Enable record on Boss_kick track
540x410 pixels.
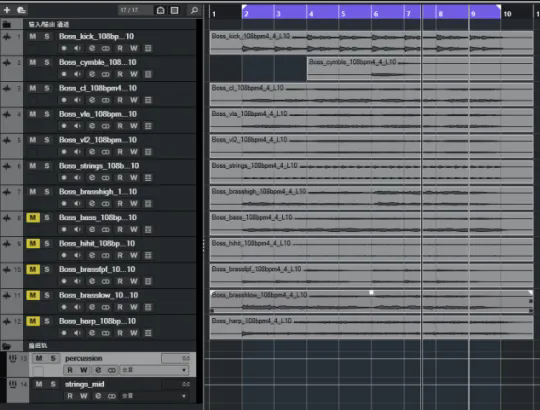click(64, 48)
